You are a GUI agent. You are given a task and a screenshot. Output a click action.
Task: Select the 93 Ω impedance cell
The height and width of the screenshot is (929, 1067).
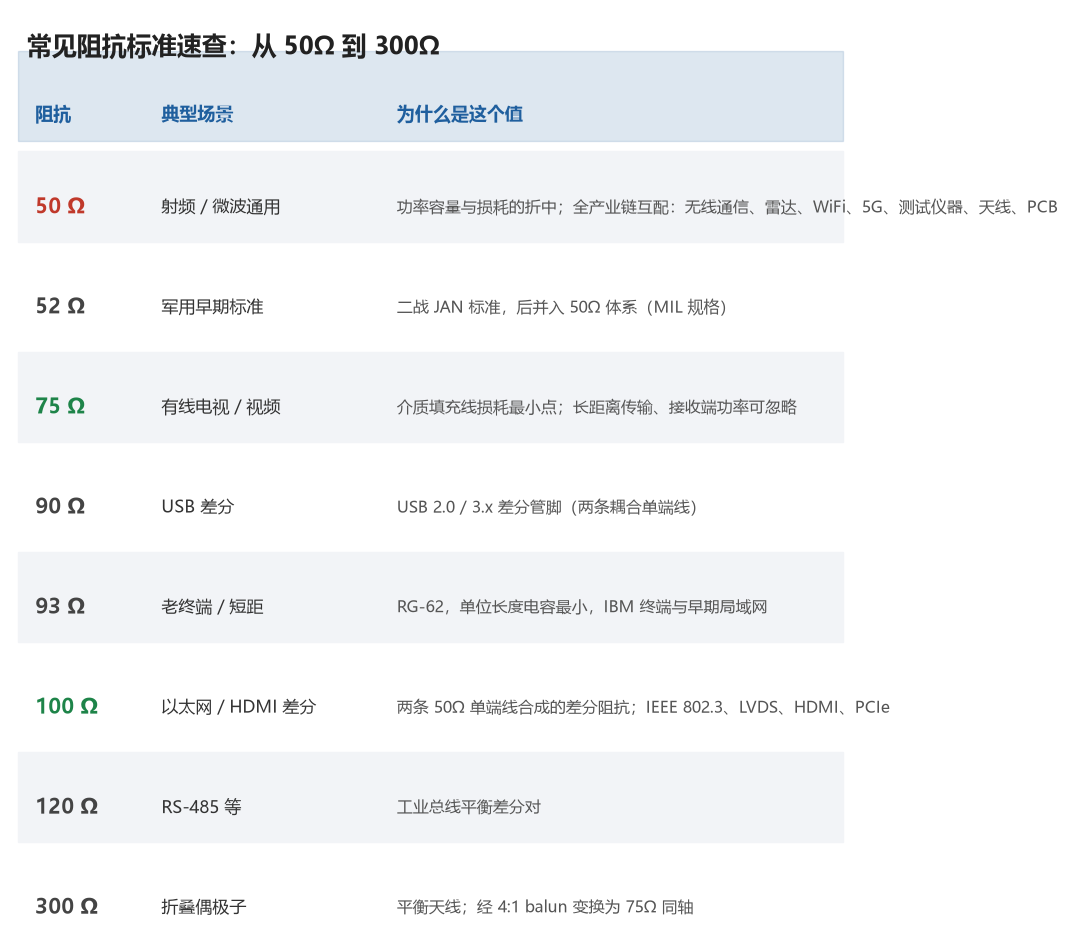61,606
